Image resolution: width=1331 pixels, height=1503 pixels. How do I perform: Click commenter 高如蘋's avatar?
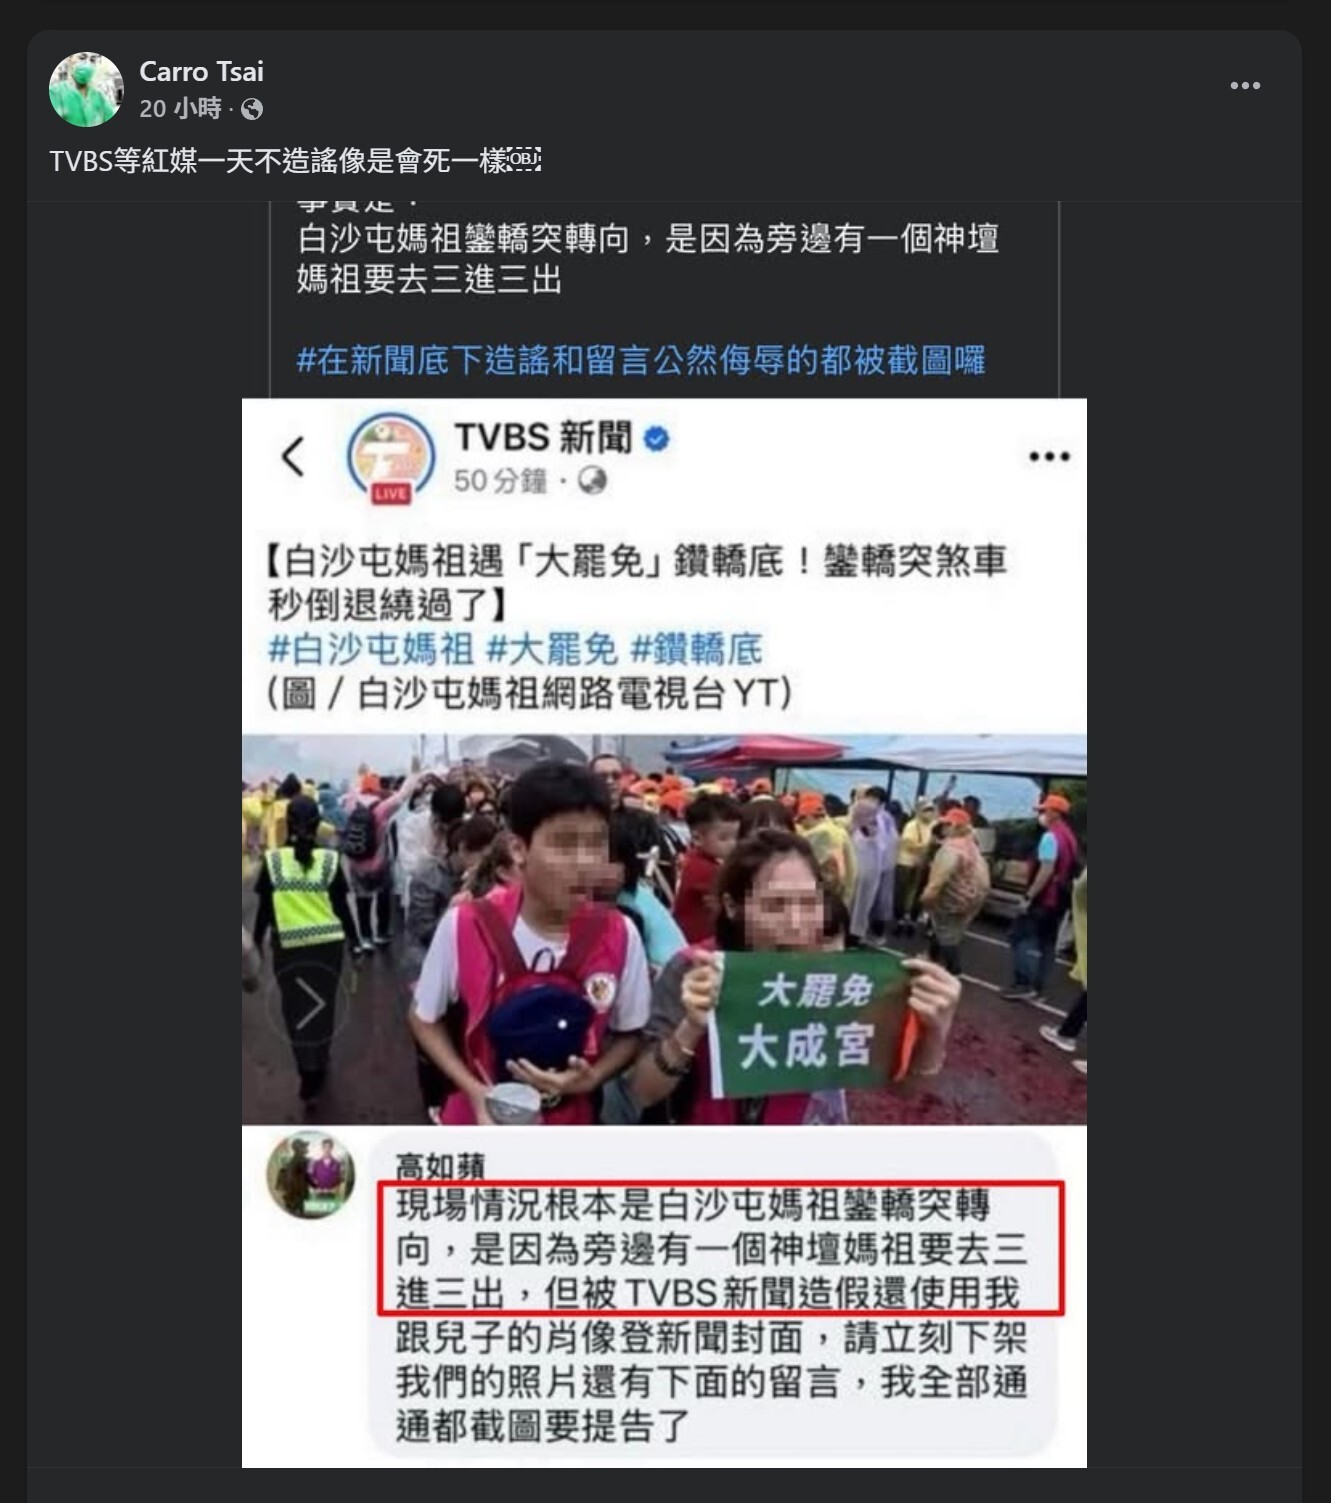311,1175
